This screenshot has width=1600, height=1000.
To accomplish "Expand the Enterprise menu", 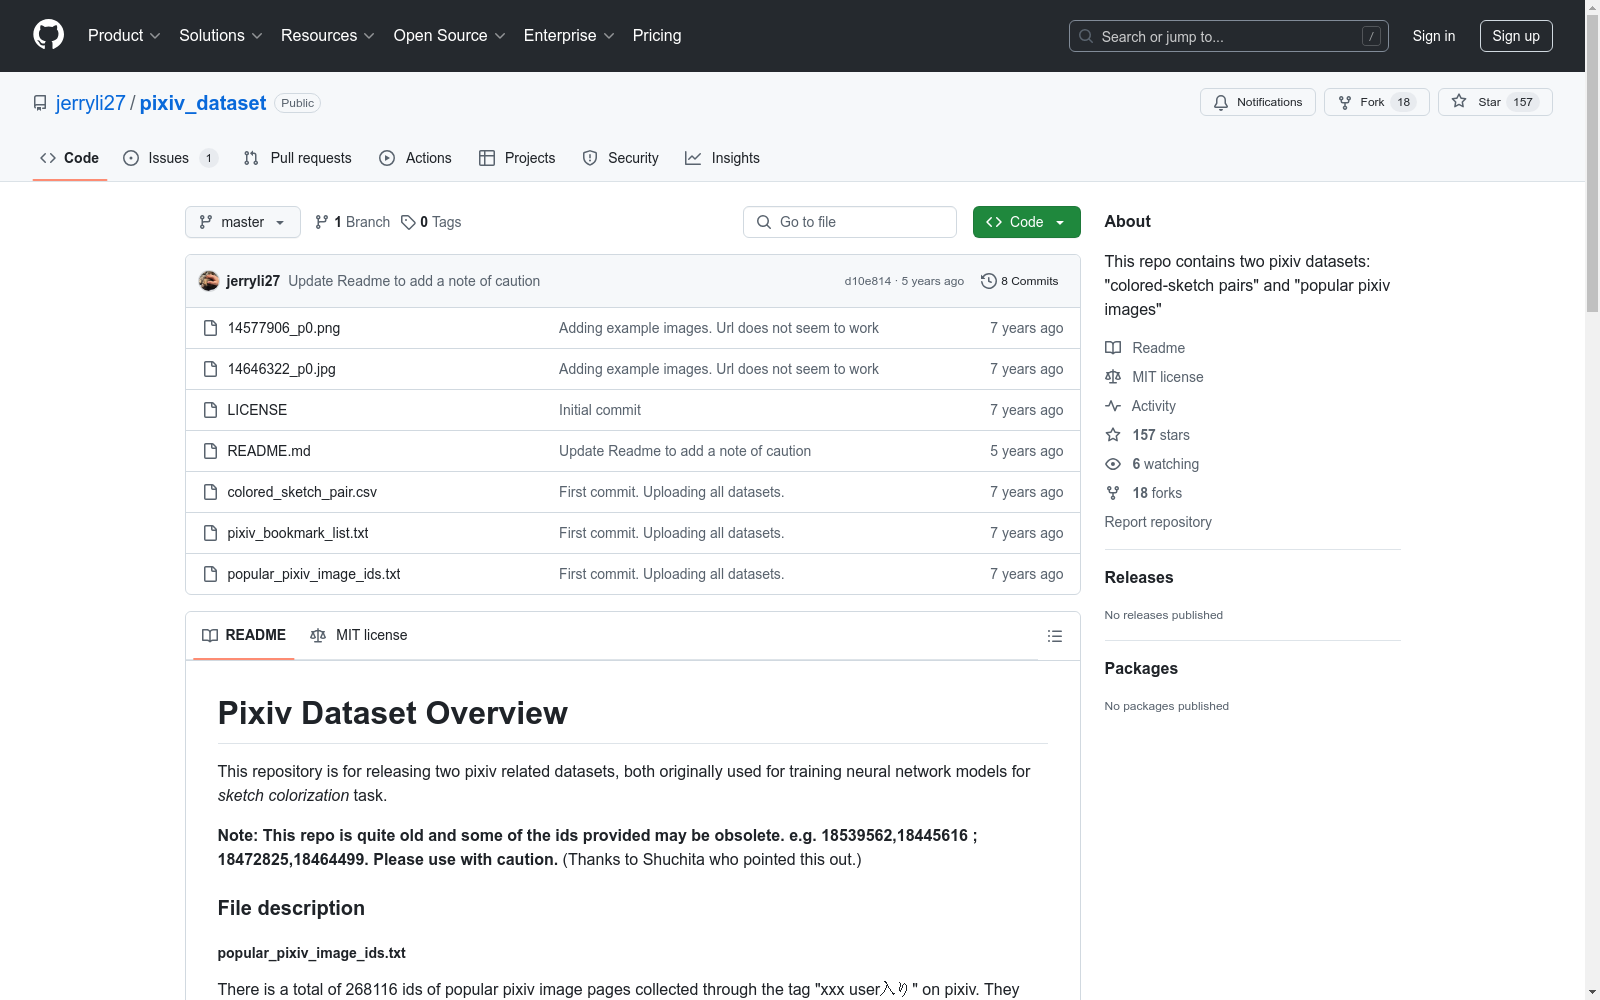I will click(x=570, y=35).
